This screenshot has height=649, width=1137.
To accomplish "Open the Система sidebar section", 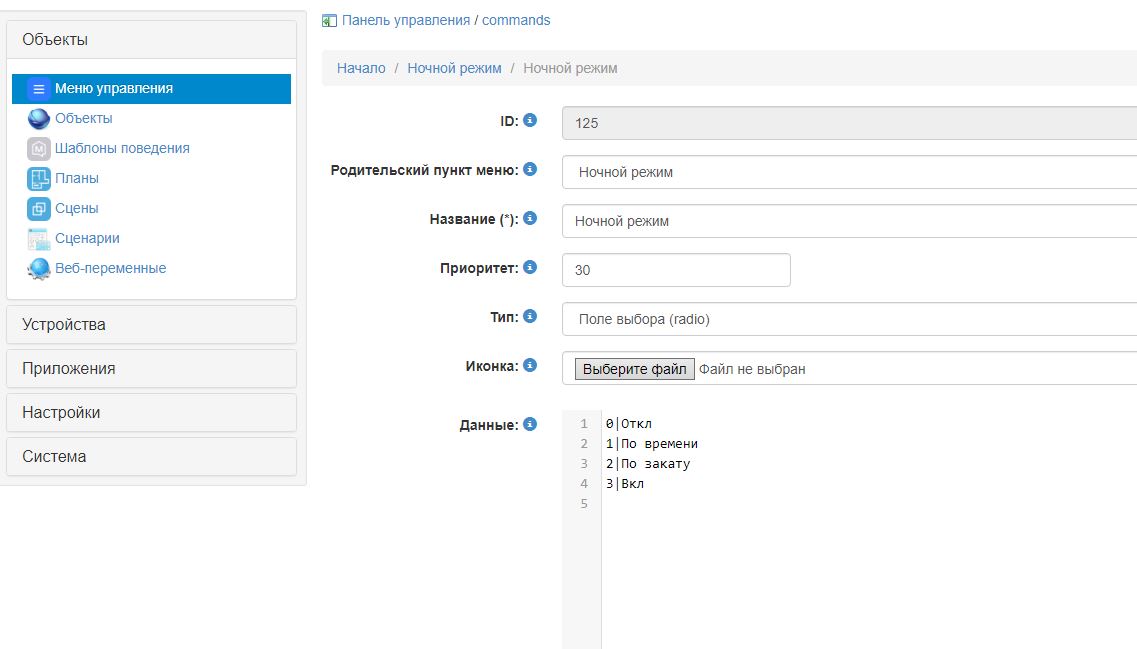I will [152, 457].
